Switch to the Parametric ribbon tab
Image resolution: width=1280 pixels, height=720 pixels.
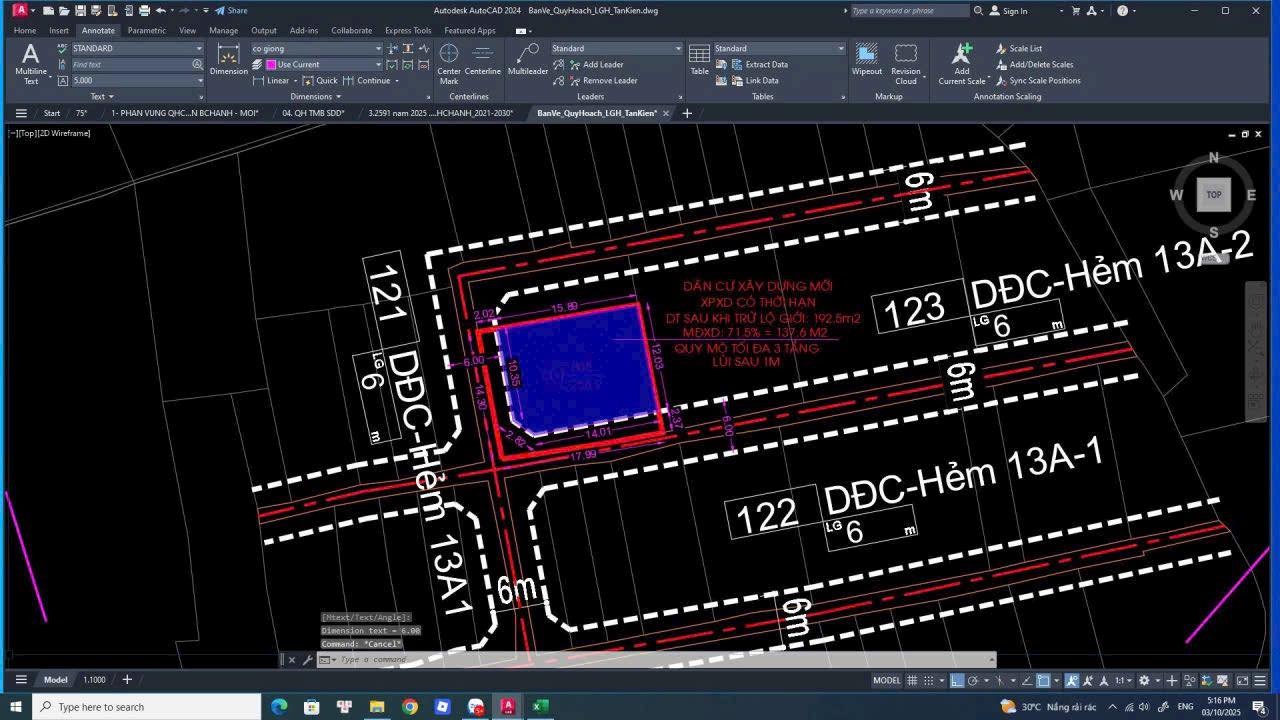[146, 30]
